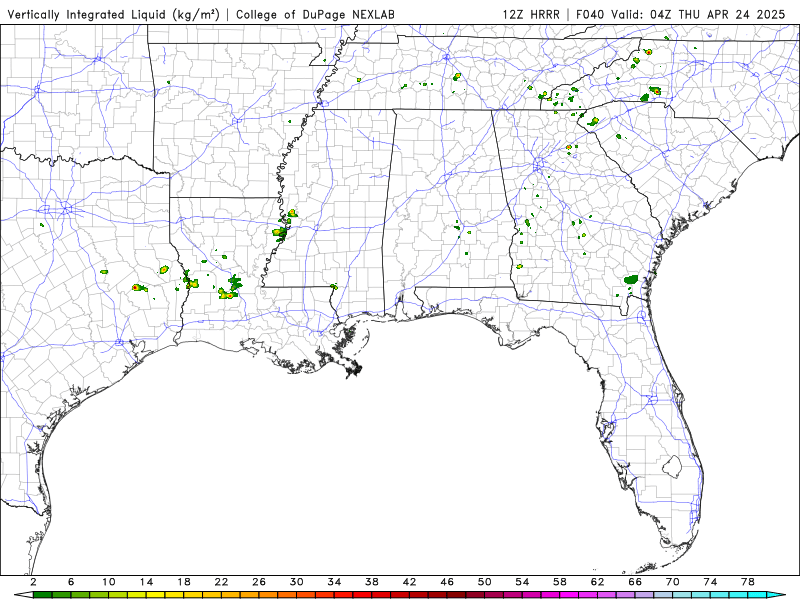Select the legend value 2

33,582
